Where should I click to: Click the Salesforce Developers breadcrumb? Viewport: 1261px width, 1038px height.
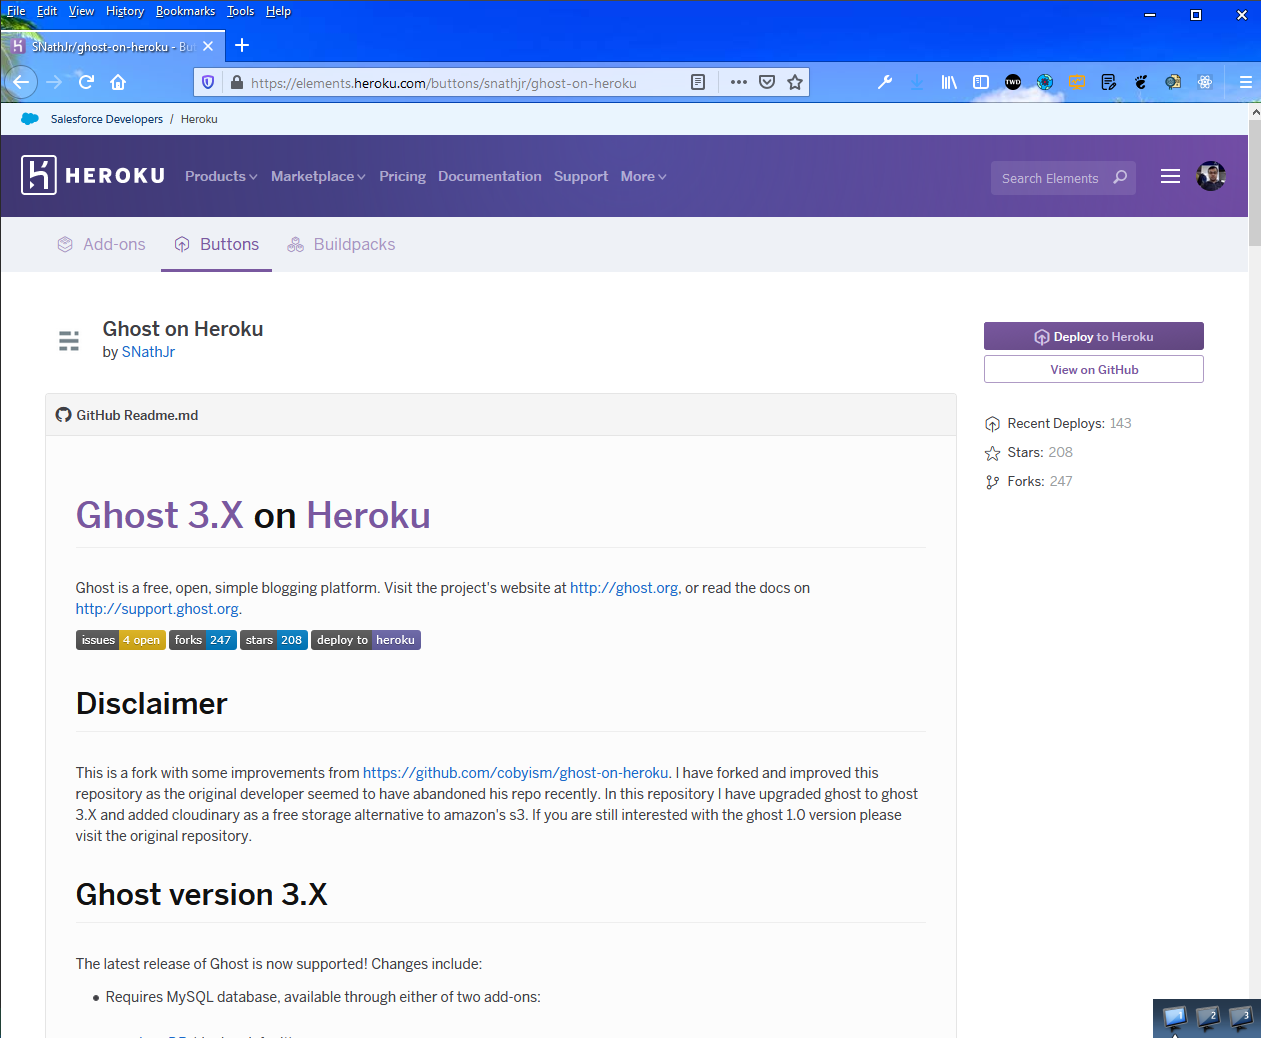click(107, 119)
